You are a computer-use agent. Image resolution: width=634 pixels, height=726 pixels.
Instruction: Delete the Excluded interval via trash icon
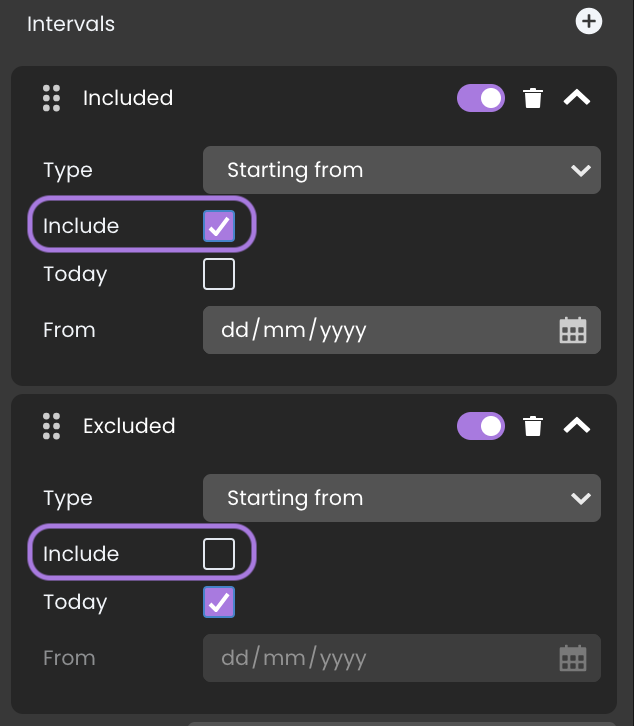tap(533, 426)
